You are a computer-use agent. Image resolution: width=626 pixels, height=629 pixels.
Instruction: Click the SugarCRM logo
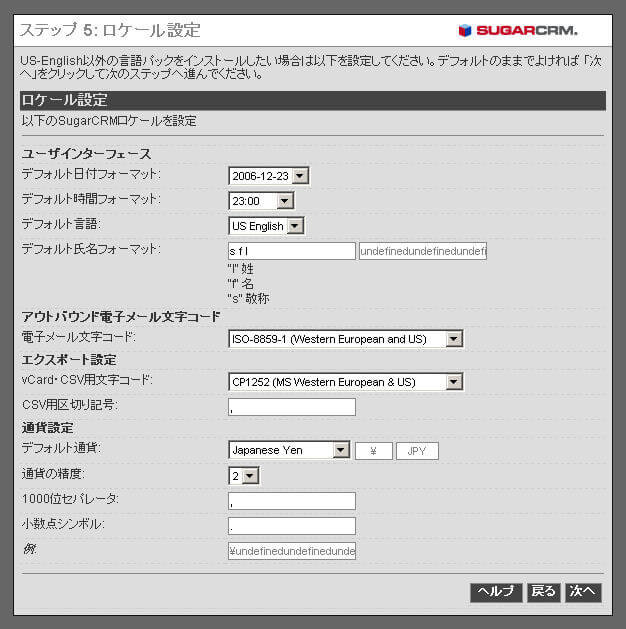517,30
